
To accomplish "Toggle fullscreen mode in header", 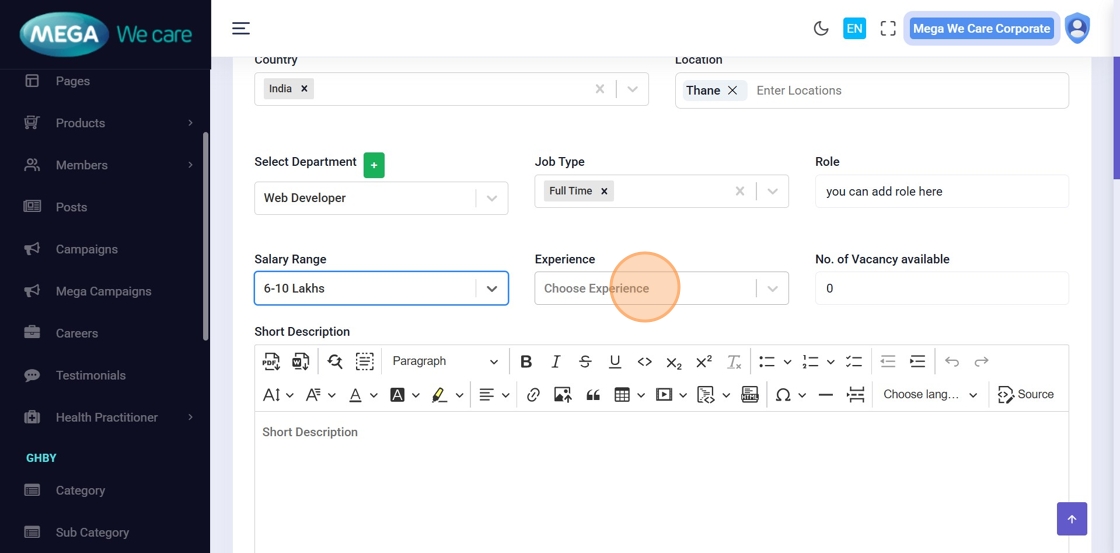I will [888, 28].
